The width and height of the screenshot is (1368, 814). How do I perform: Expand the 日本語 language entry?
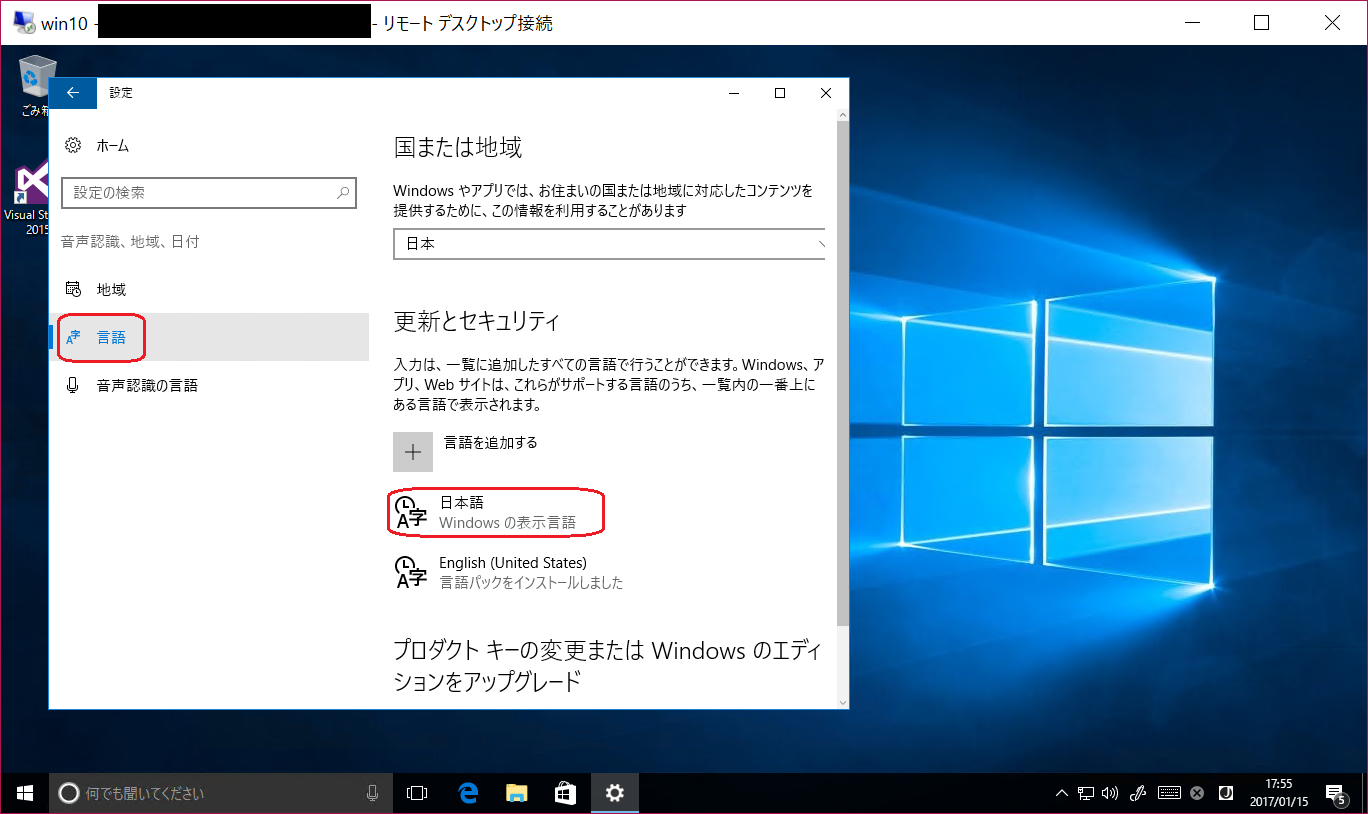click(496, 511)
